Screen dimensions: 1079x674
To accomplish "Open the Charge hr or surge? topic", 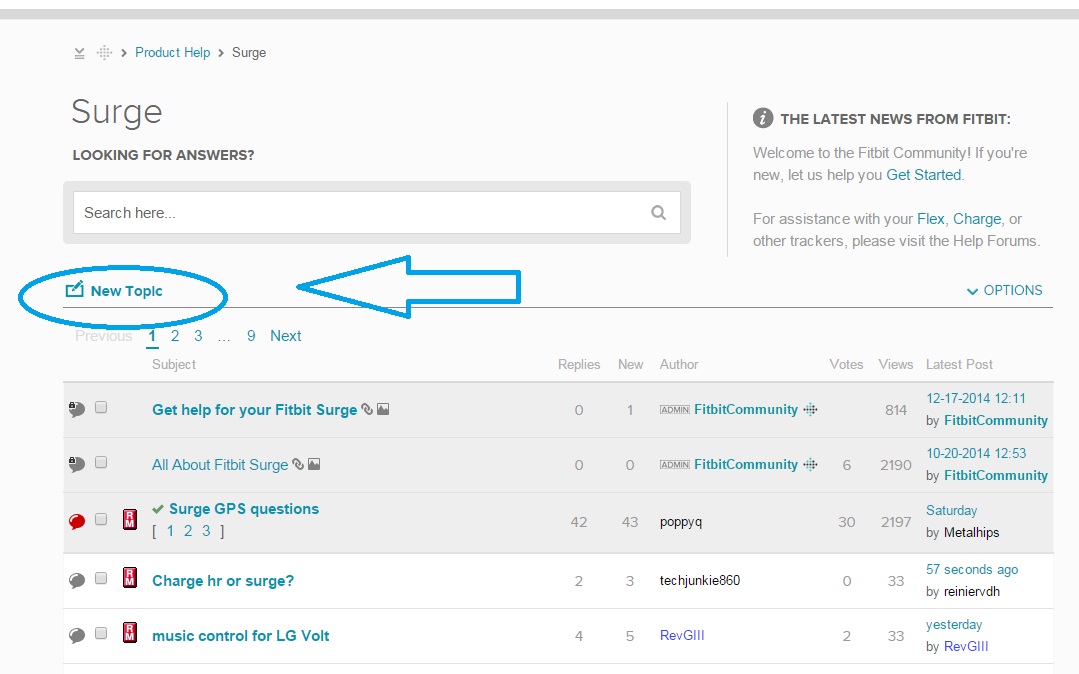I will (223, 581).
